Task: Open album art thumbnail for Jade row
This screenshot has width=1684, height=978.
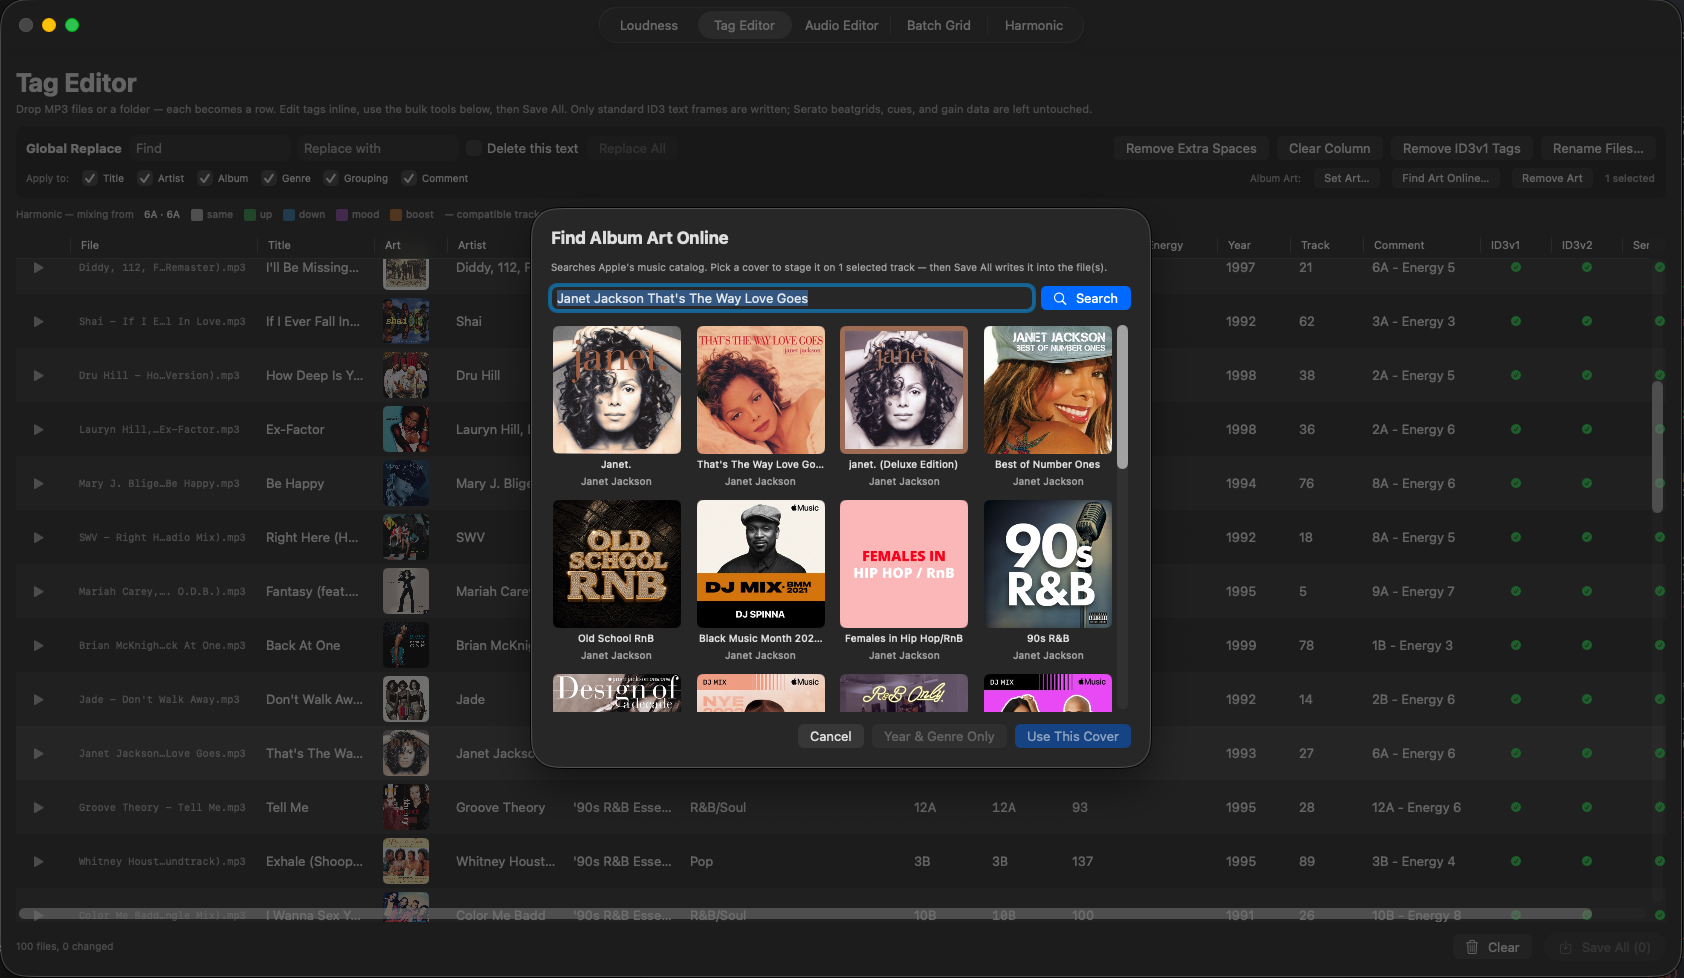Action: pos(406,699)
